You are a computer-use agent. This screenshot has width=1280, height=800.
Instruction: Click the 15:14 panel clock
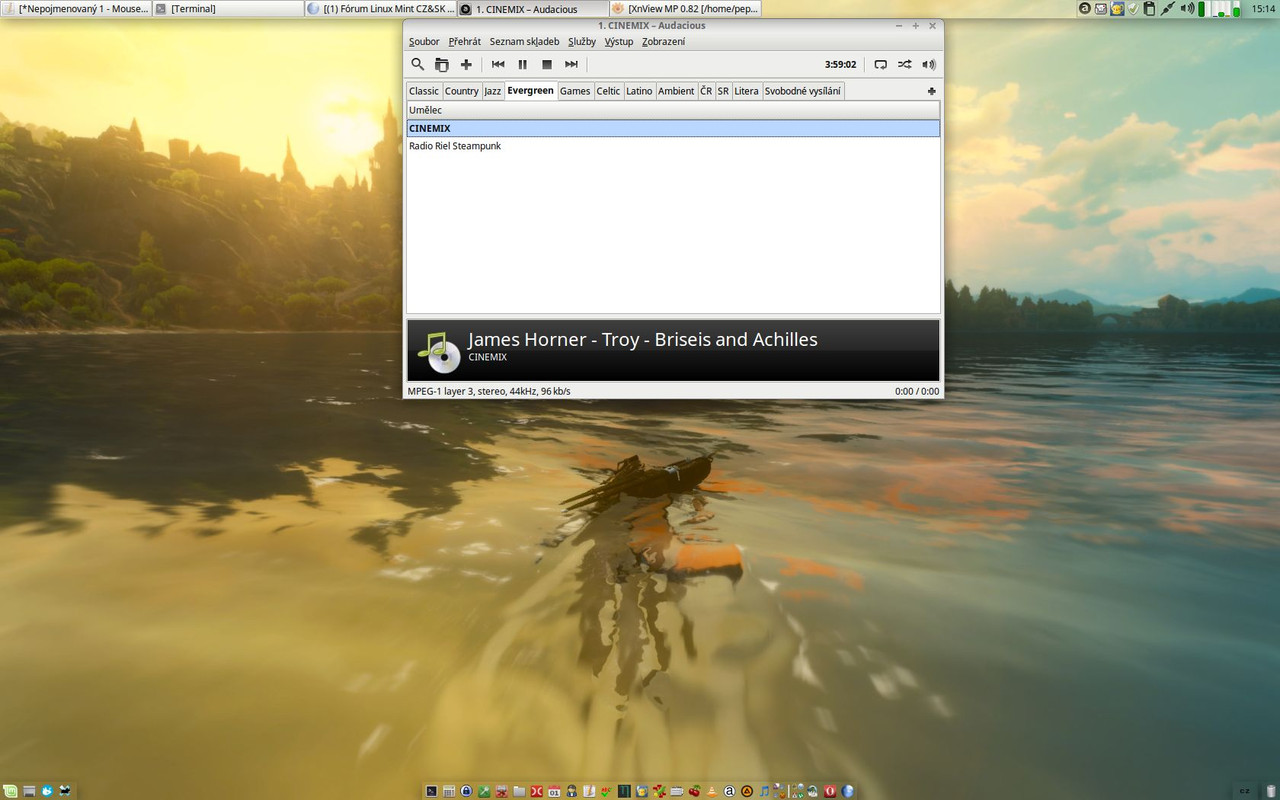coord(1264,9)
